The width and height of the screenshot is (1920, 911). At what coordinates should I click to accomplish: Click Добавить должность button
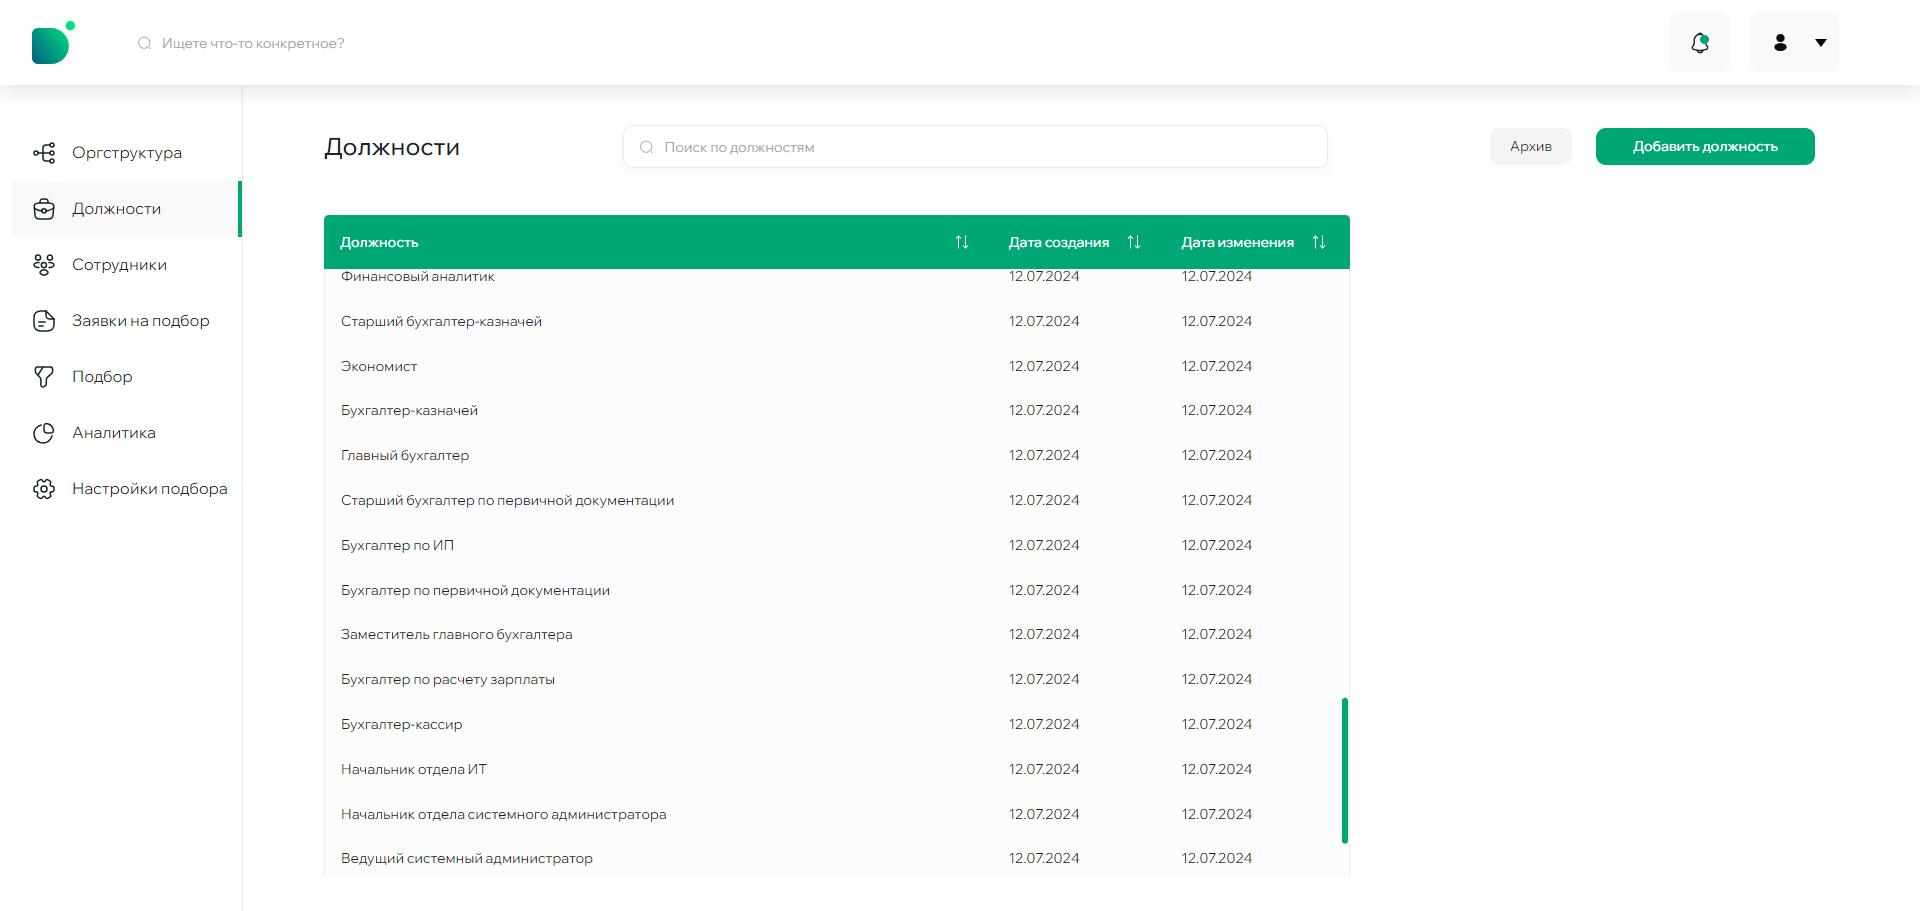pyautogui.click(x=1705, y=146)
